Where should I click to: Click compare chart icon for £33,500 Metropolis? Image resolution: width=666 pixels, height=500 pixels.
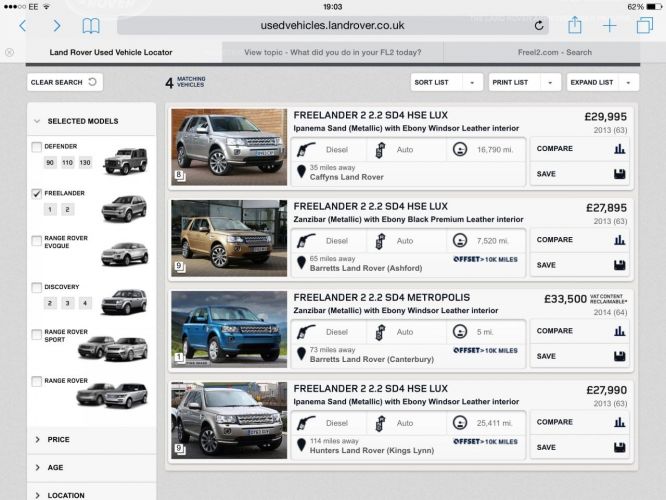620,331
